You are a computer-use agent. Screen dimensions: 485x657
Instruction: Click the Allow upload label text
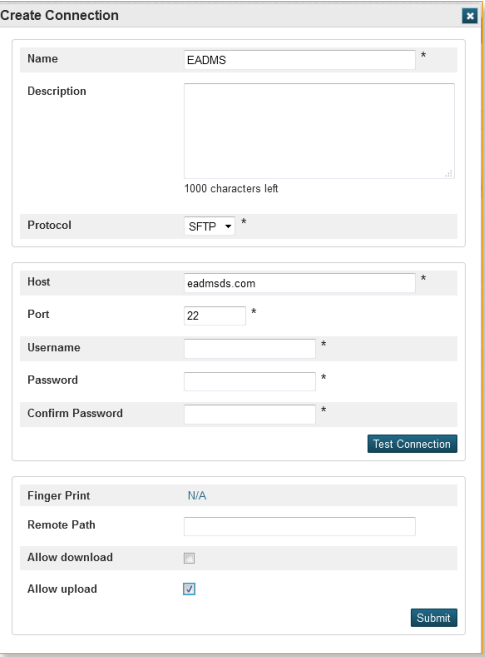(x=62, y=589)
